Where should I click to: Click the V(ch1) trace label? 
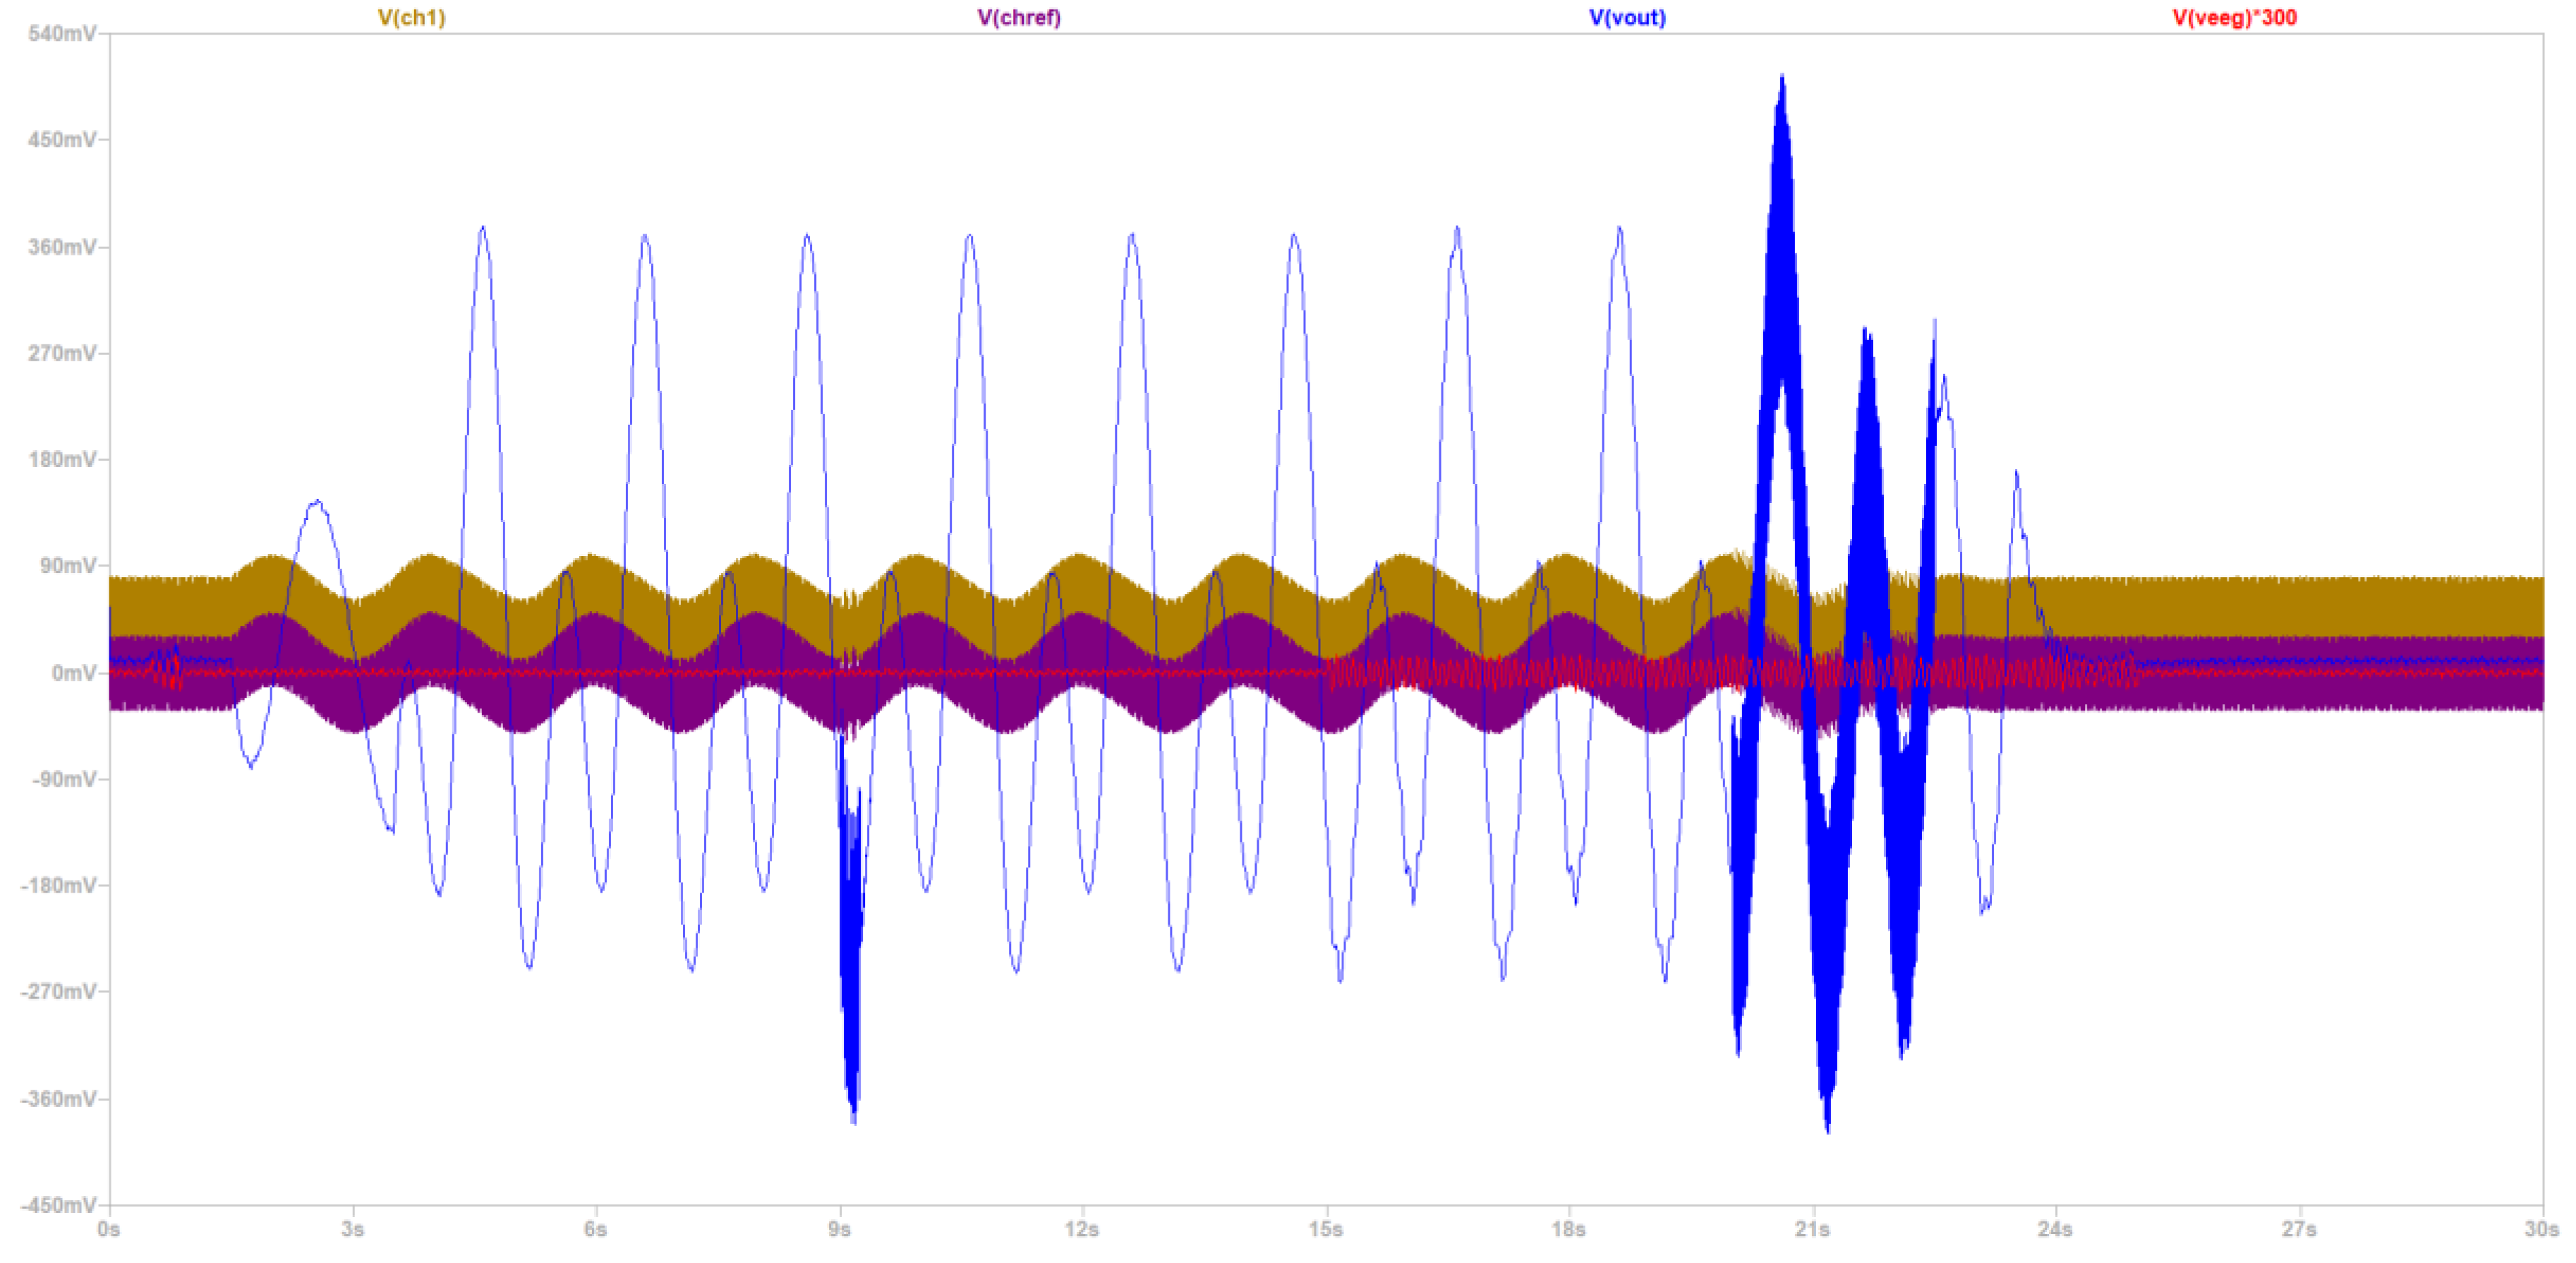point(411,17)
